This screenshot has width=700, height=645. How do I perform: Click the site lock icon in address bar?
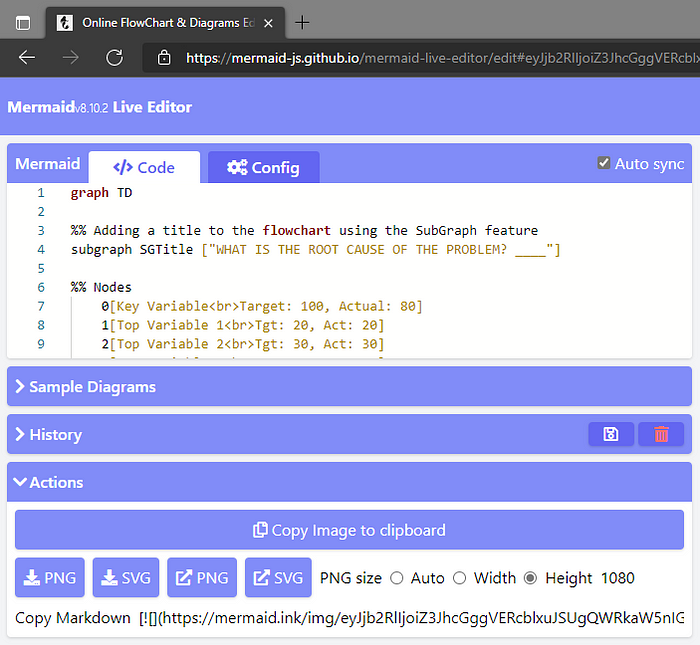(165, 58)
